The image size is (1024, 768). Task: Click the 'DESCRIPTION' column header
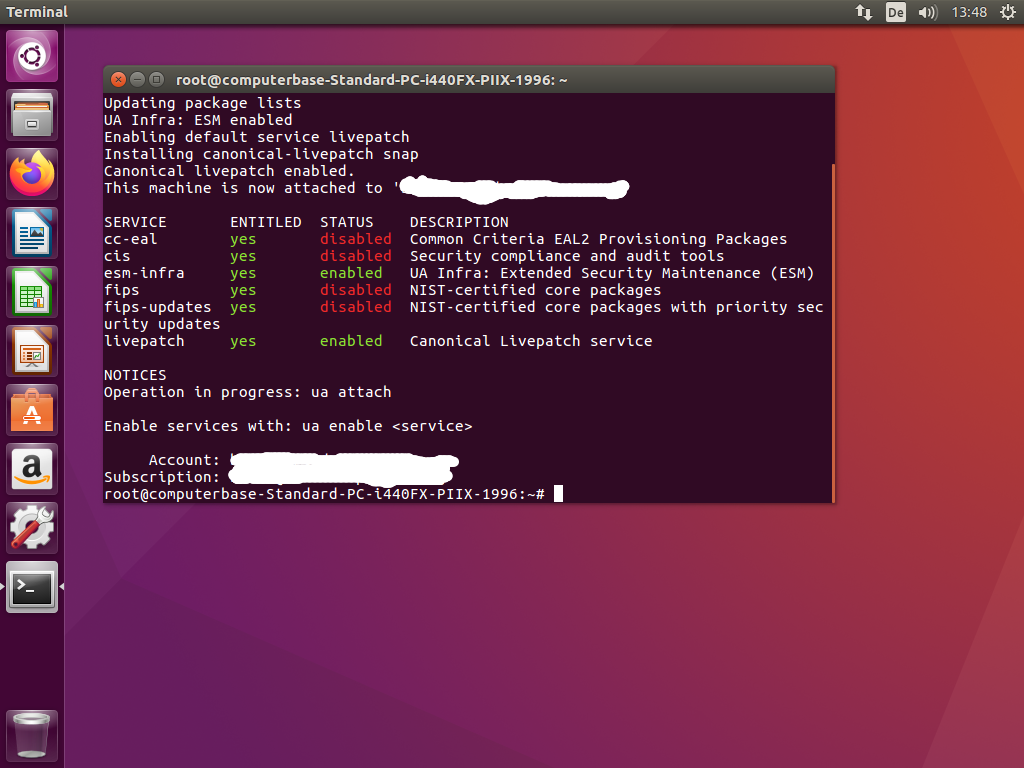[x=459, y=222]
